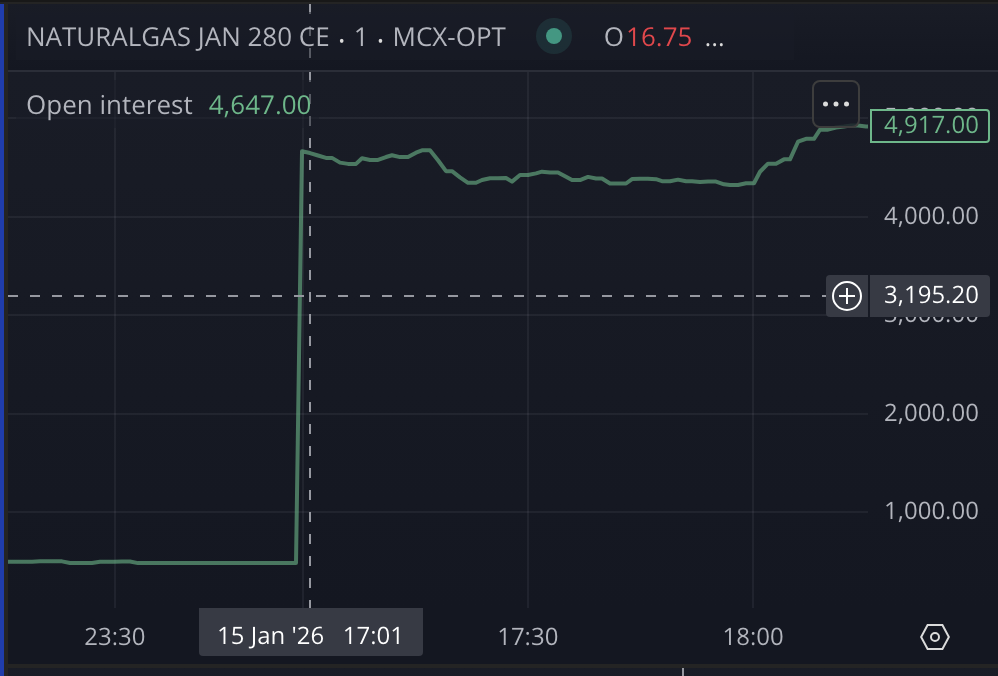The width and height of the screenshot is (998, 676).
Task: Click the green market status dot
Action: click(x=553, y=38)
